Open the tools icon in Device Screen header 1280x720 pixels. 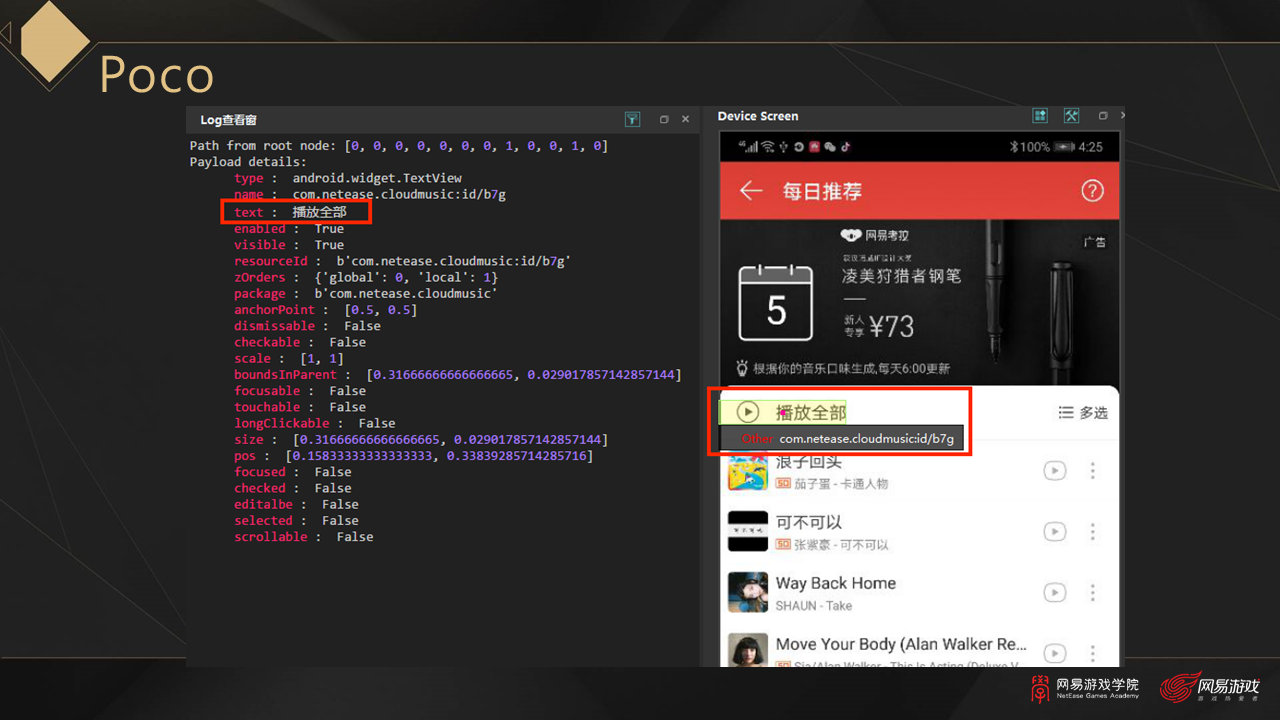click(x=1071, y=116)
